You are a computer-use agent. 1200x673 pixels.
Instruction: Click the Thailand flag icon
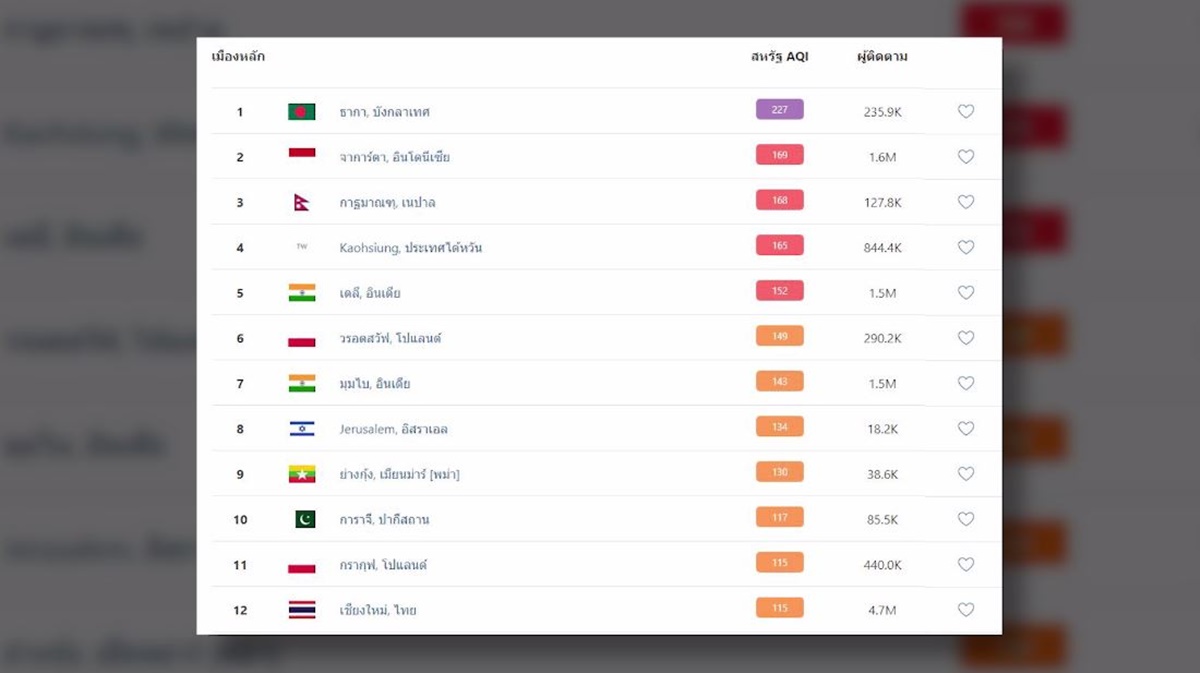301,610
